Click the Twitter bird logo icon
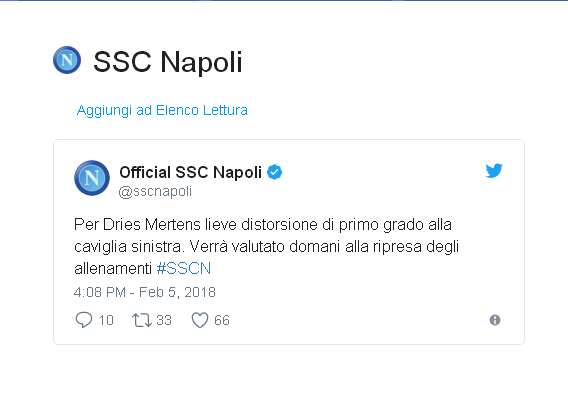Screen dimensions: 568x396 coord(494,171)
